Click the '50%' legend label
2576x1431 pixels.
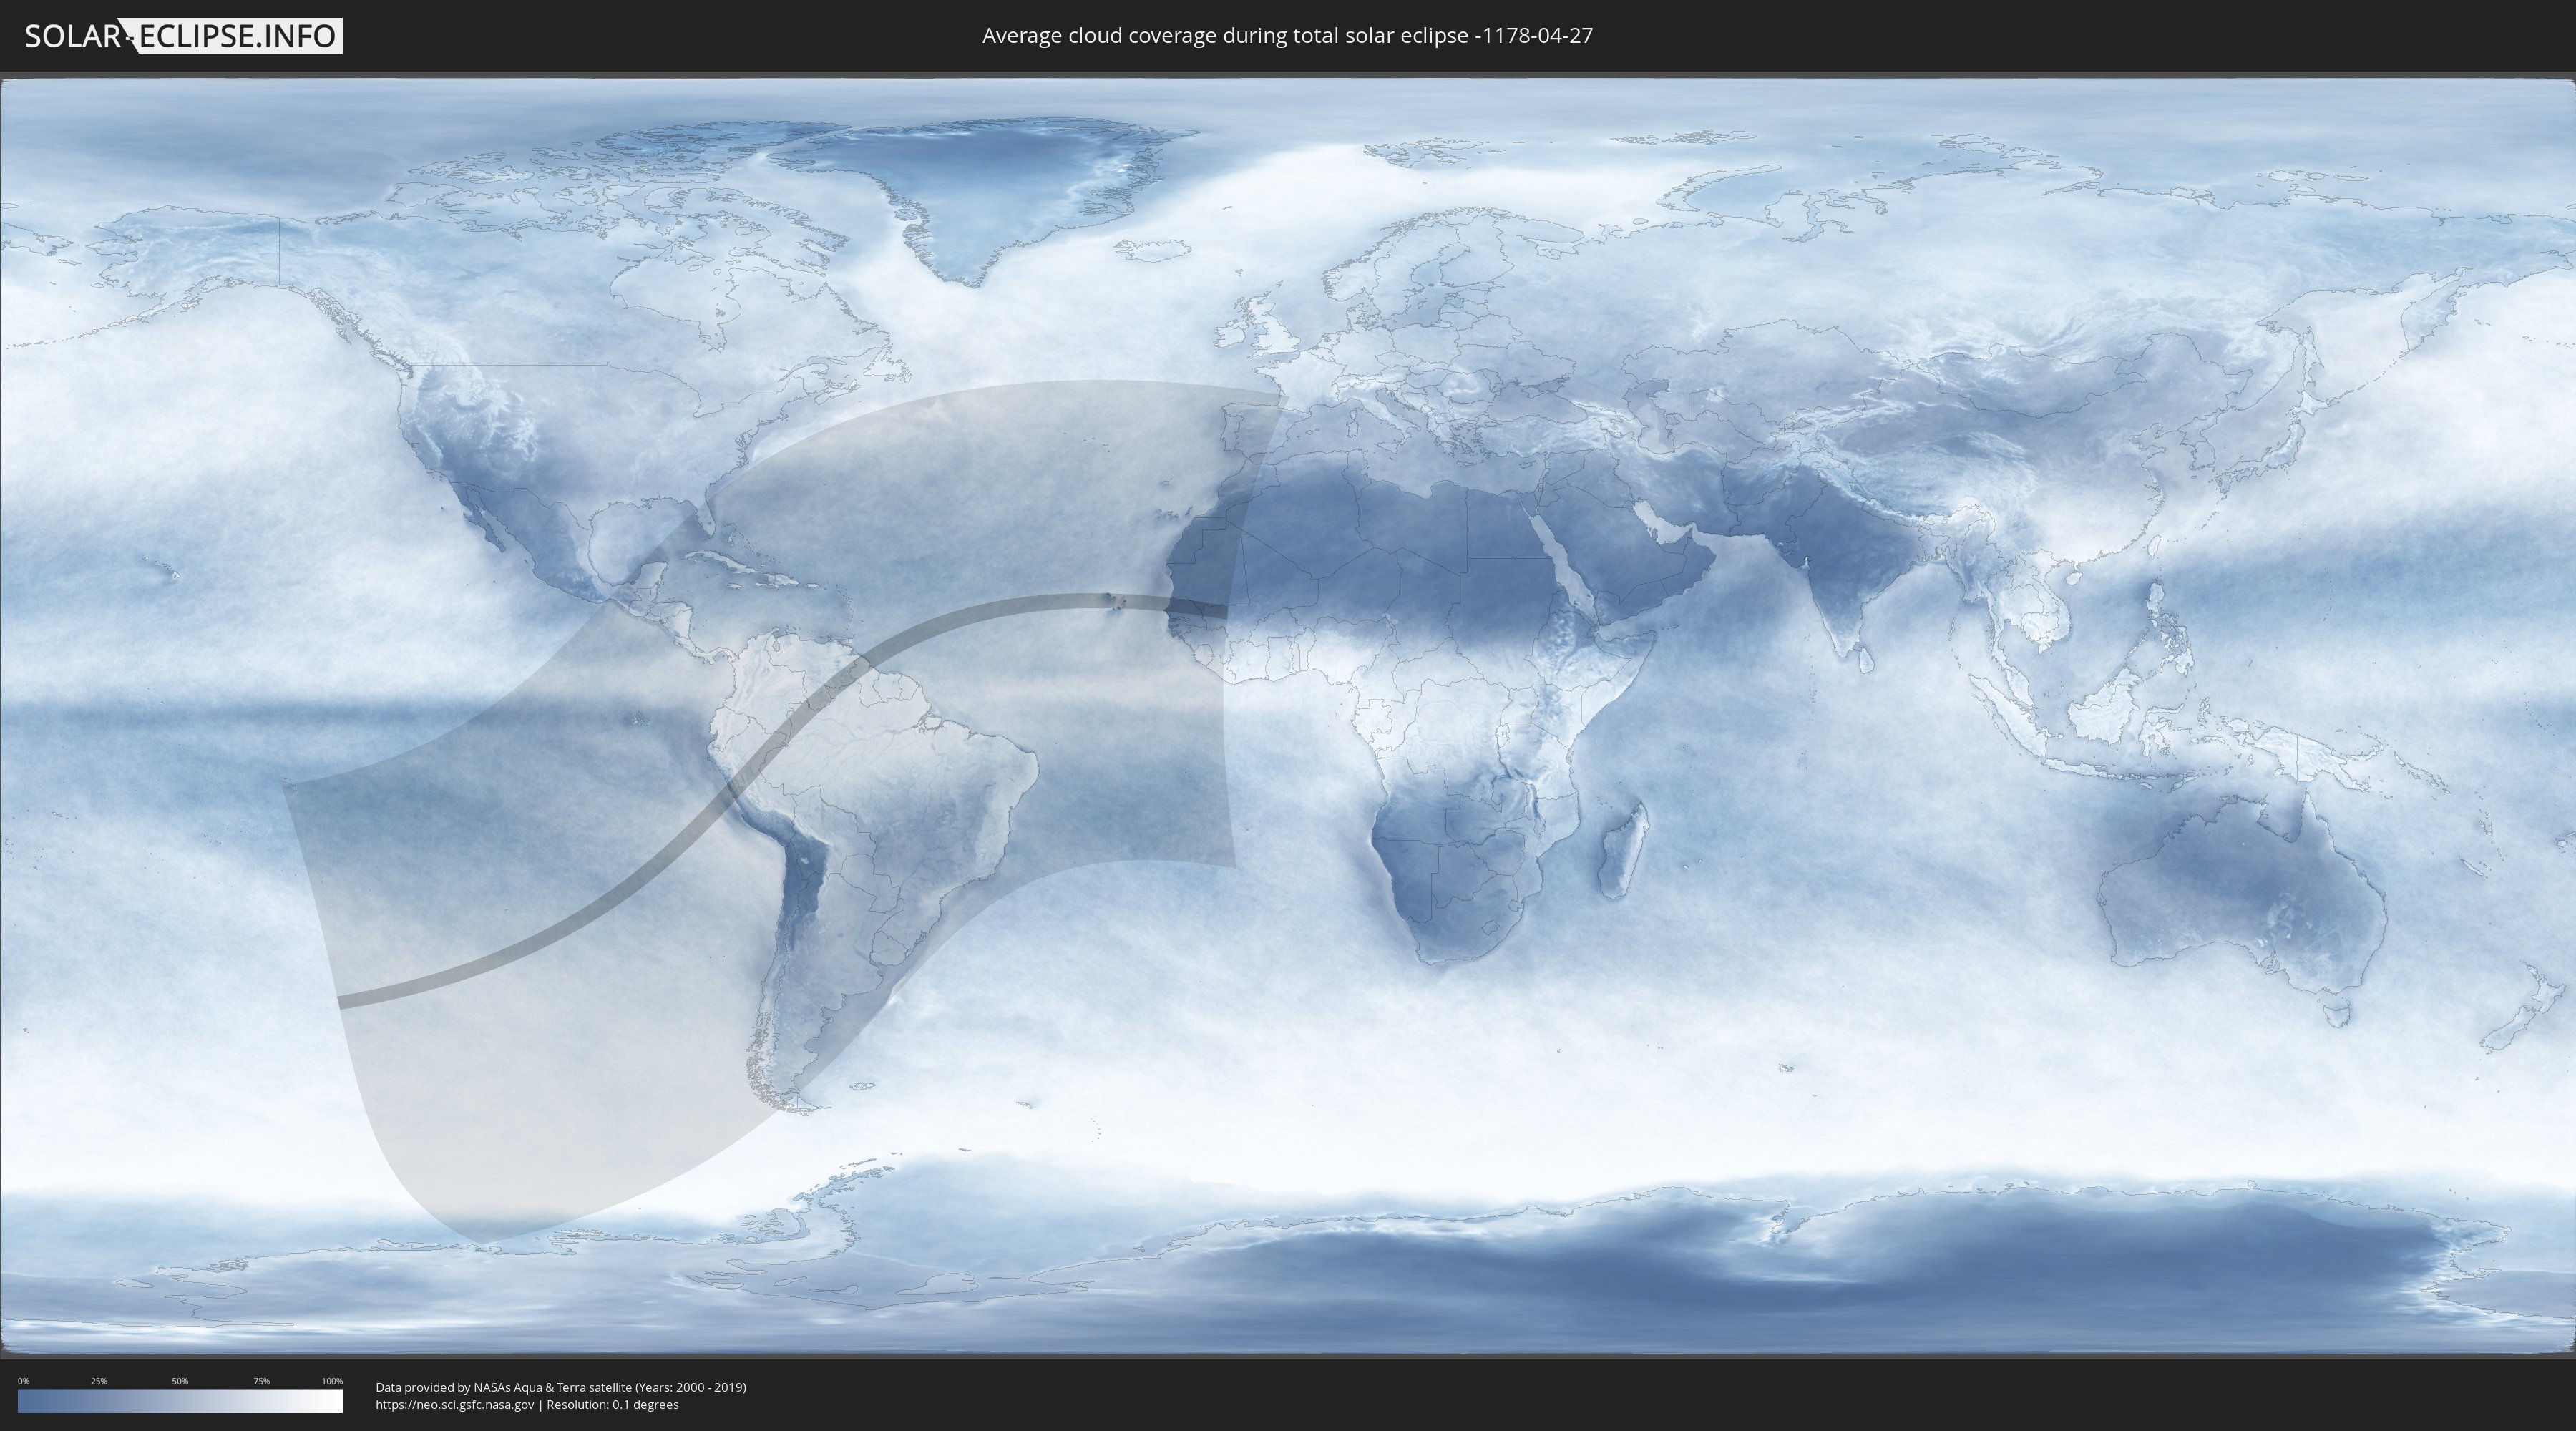tap(180, 1381)
